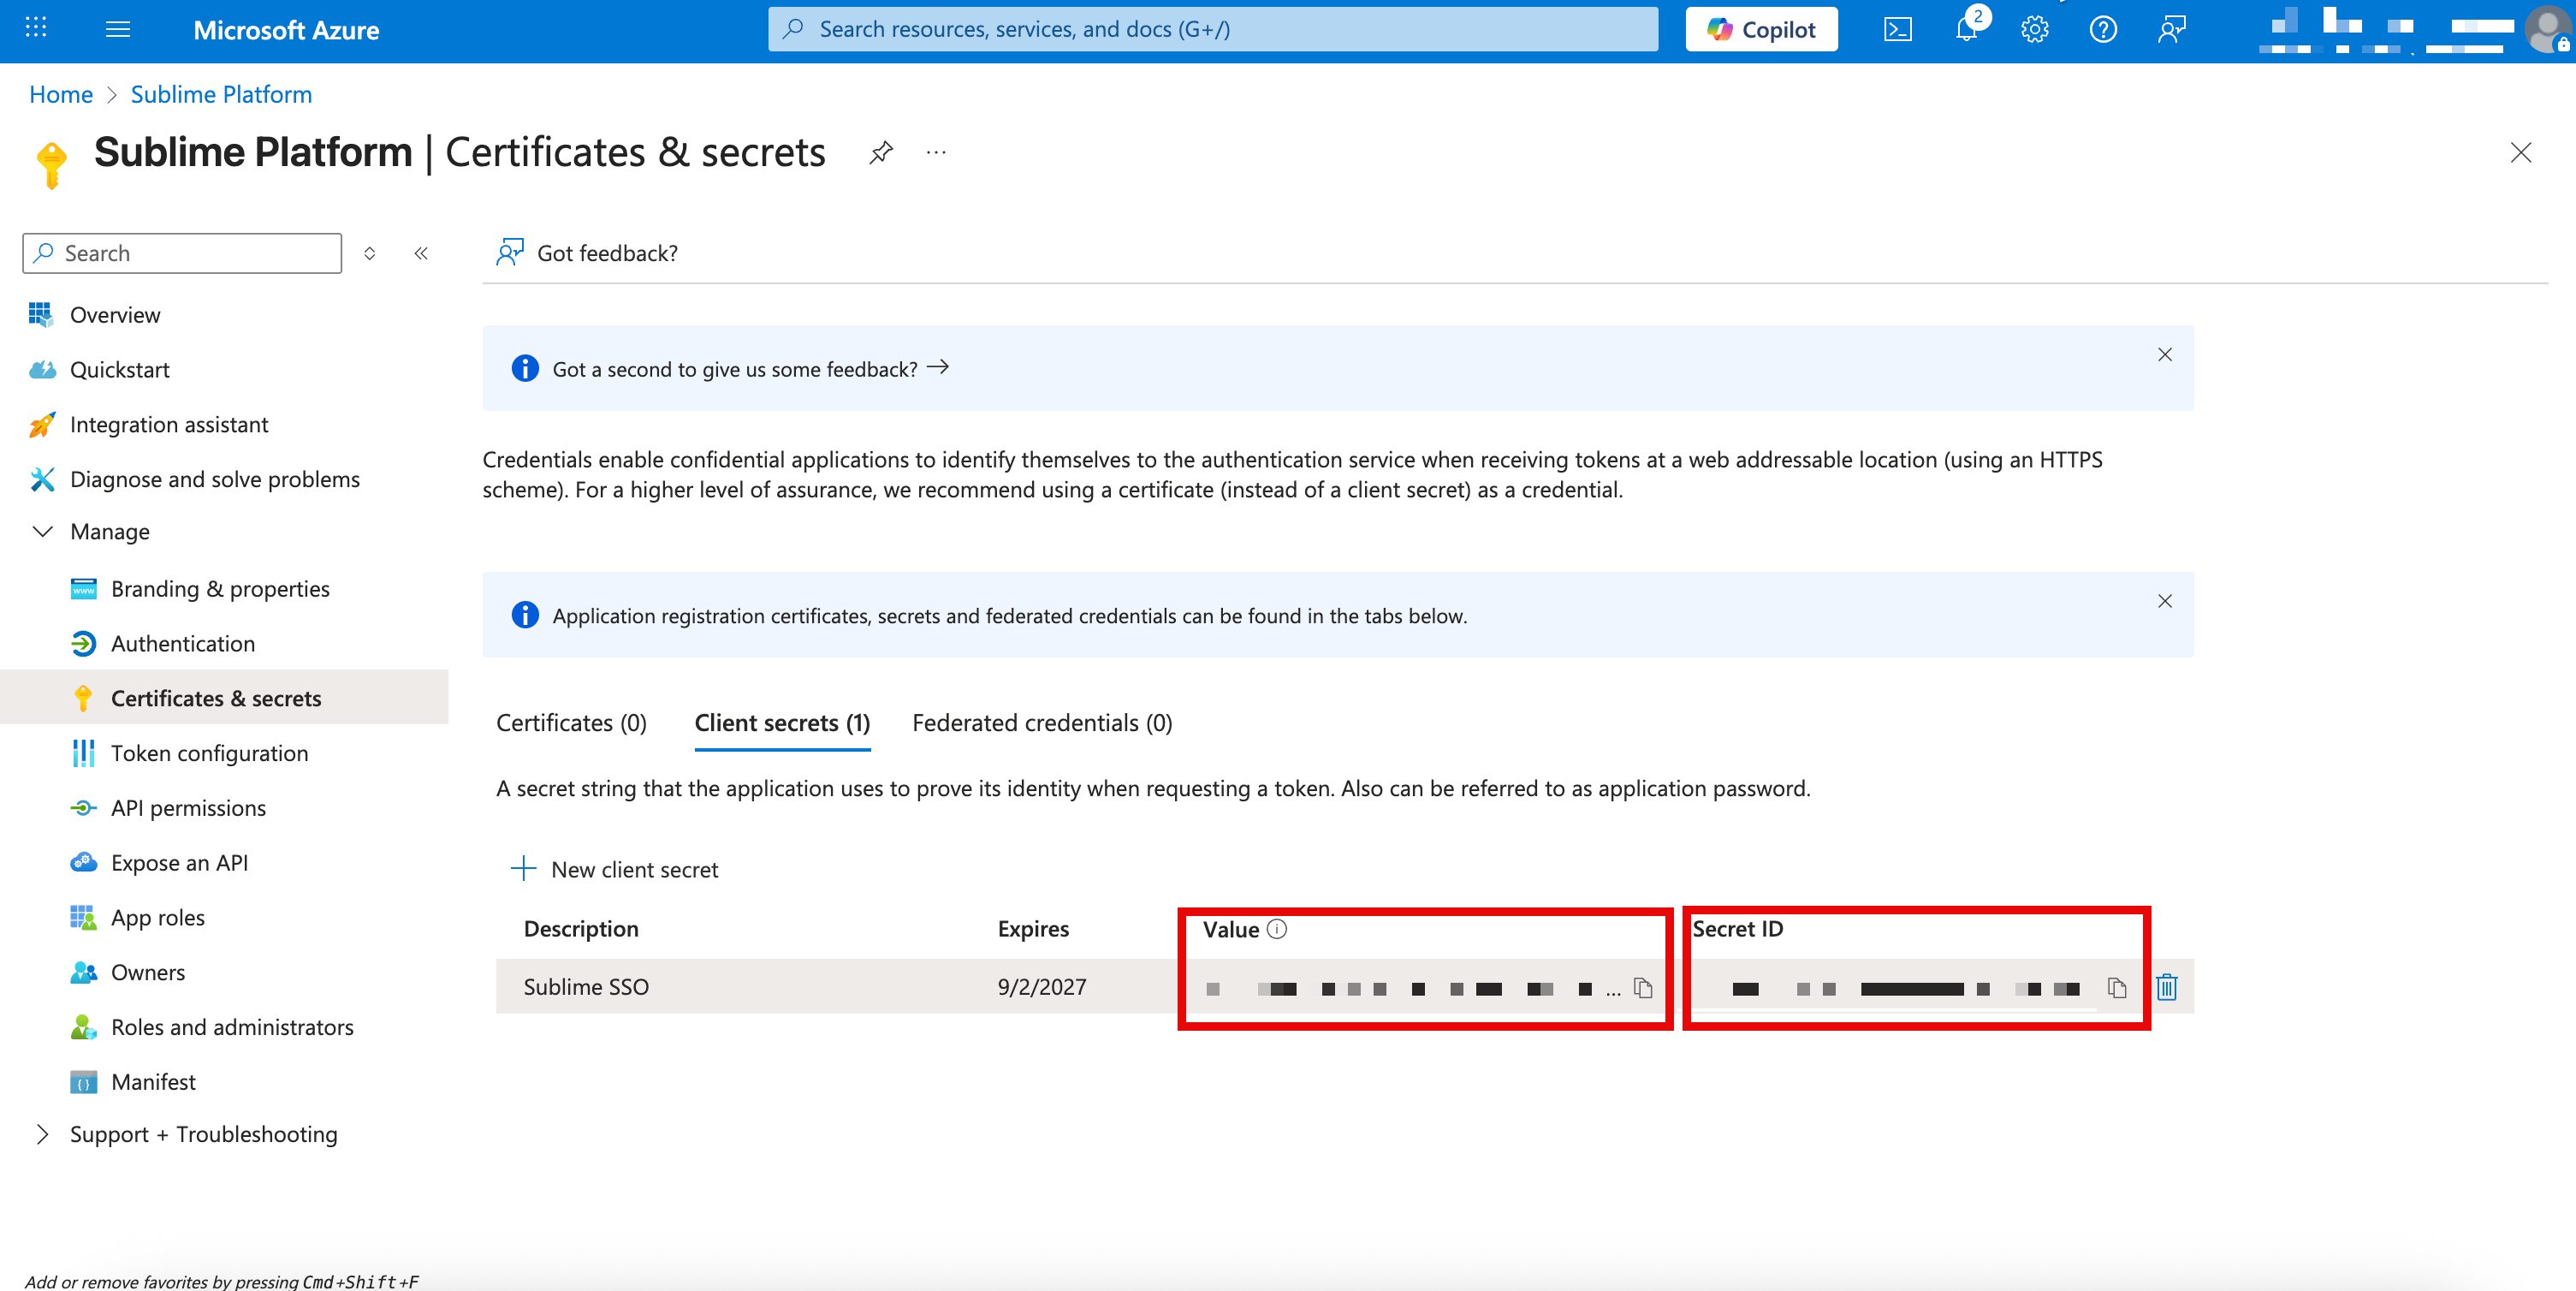
Task: Open the notifications bell
Action: tap(1967, 29)
